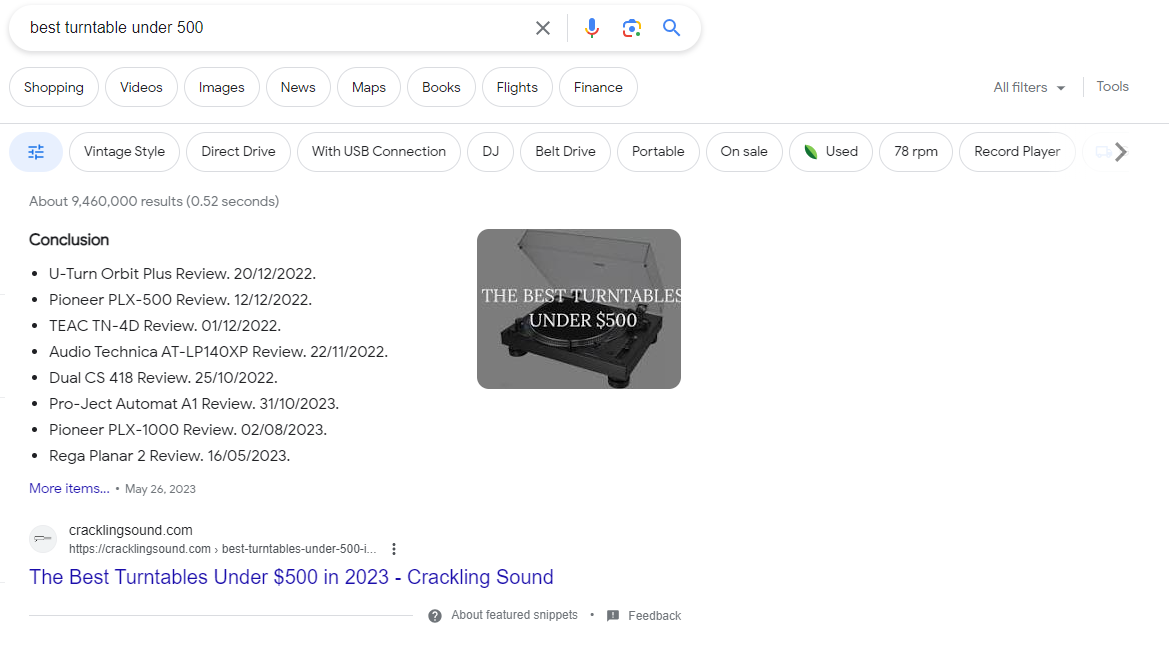Switch to Images results tab
The image size is (1169, 661).
(221, 87)
